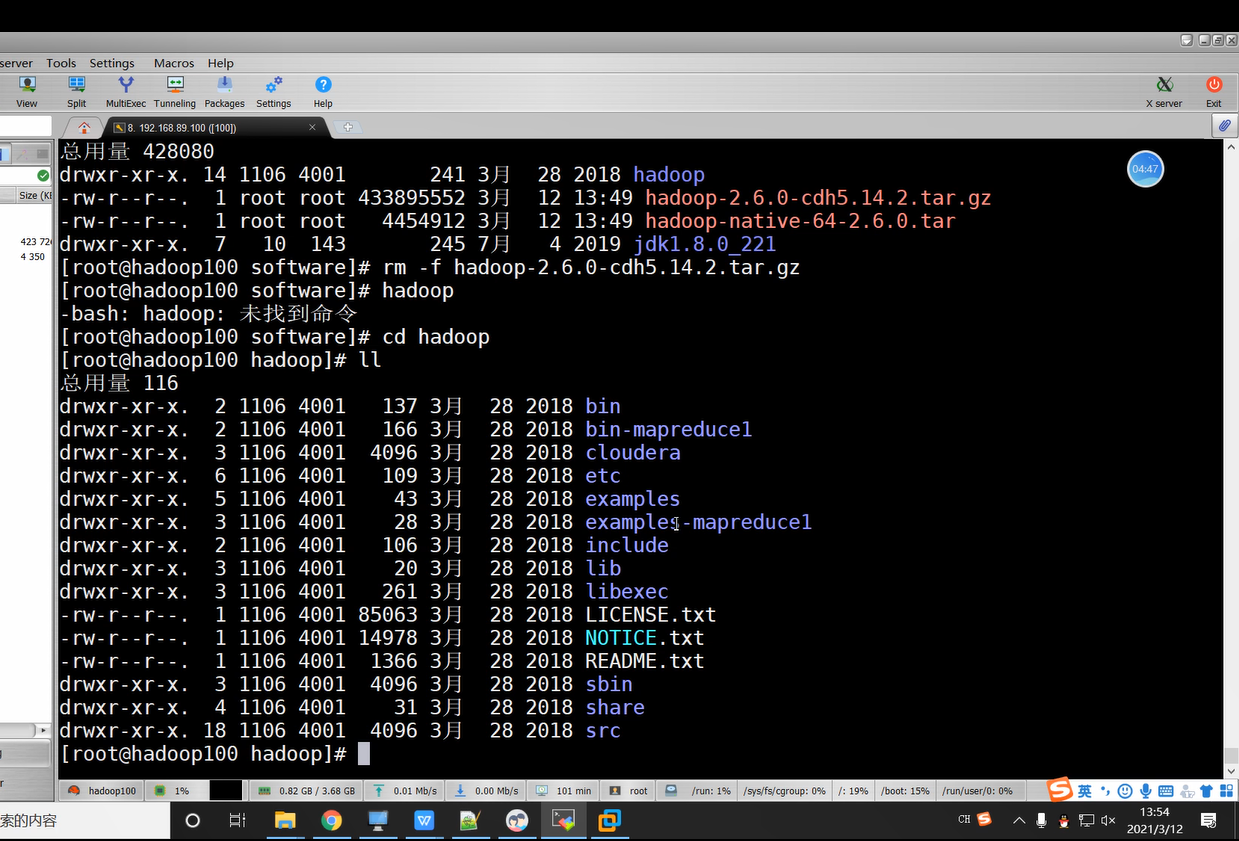Open File Explorer from the taskbar

(285, 821)
